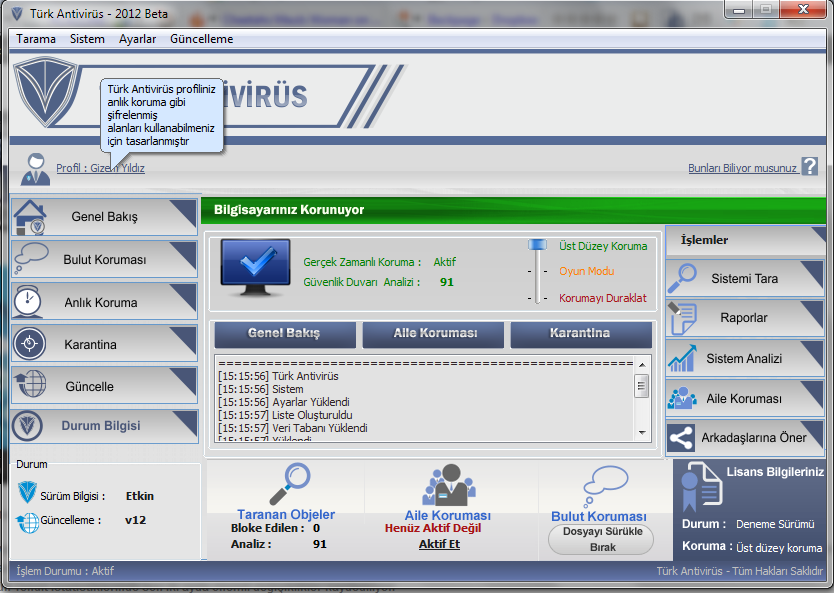Screen dimensions: 834x593
Task: Click the clock icon for Anlık Koruma
Action: [29, 301]
